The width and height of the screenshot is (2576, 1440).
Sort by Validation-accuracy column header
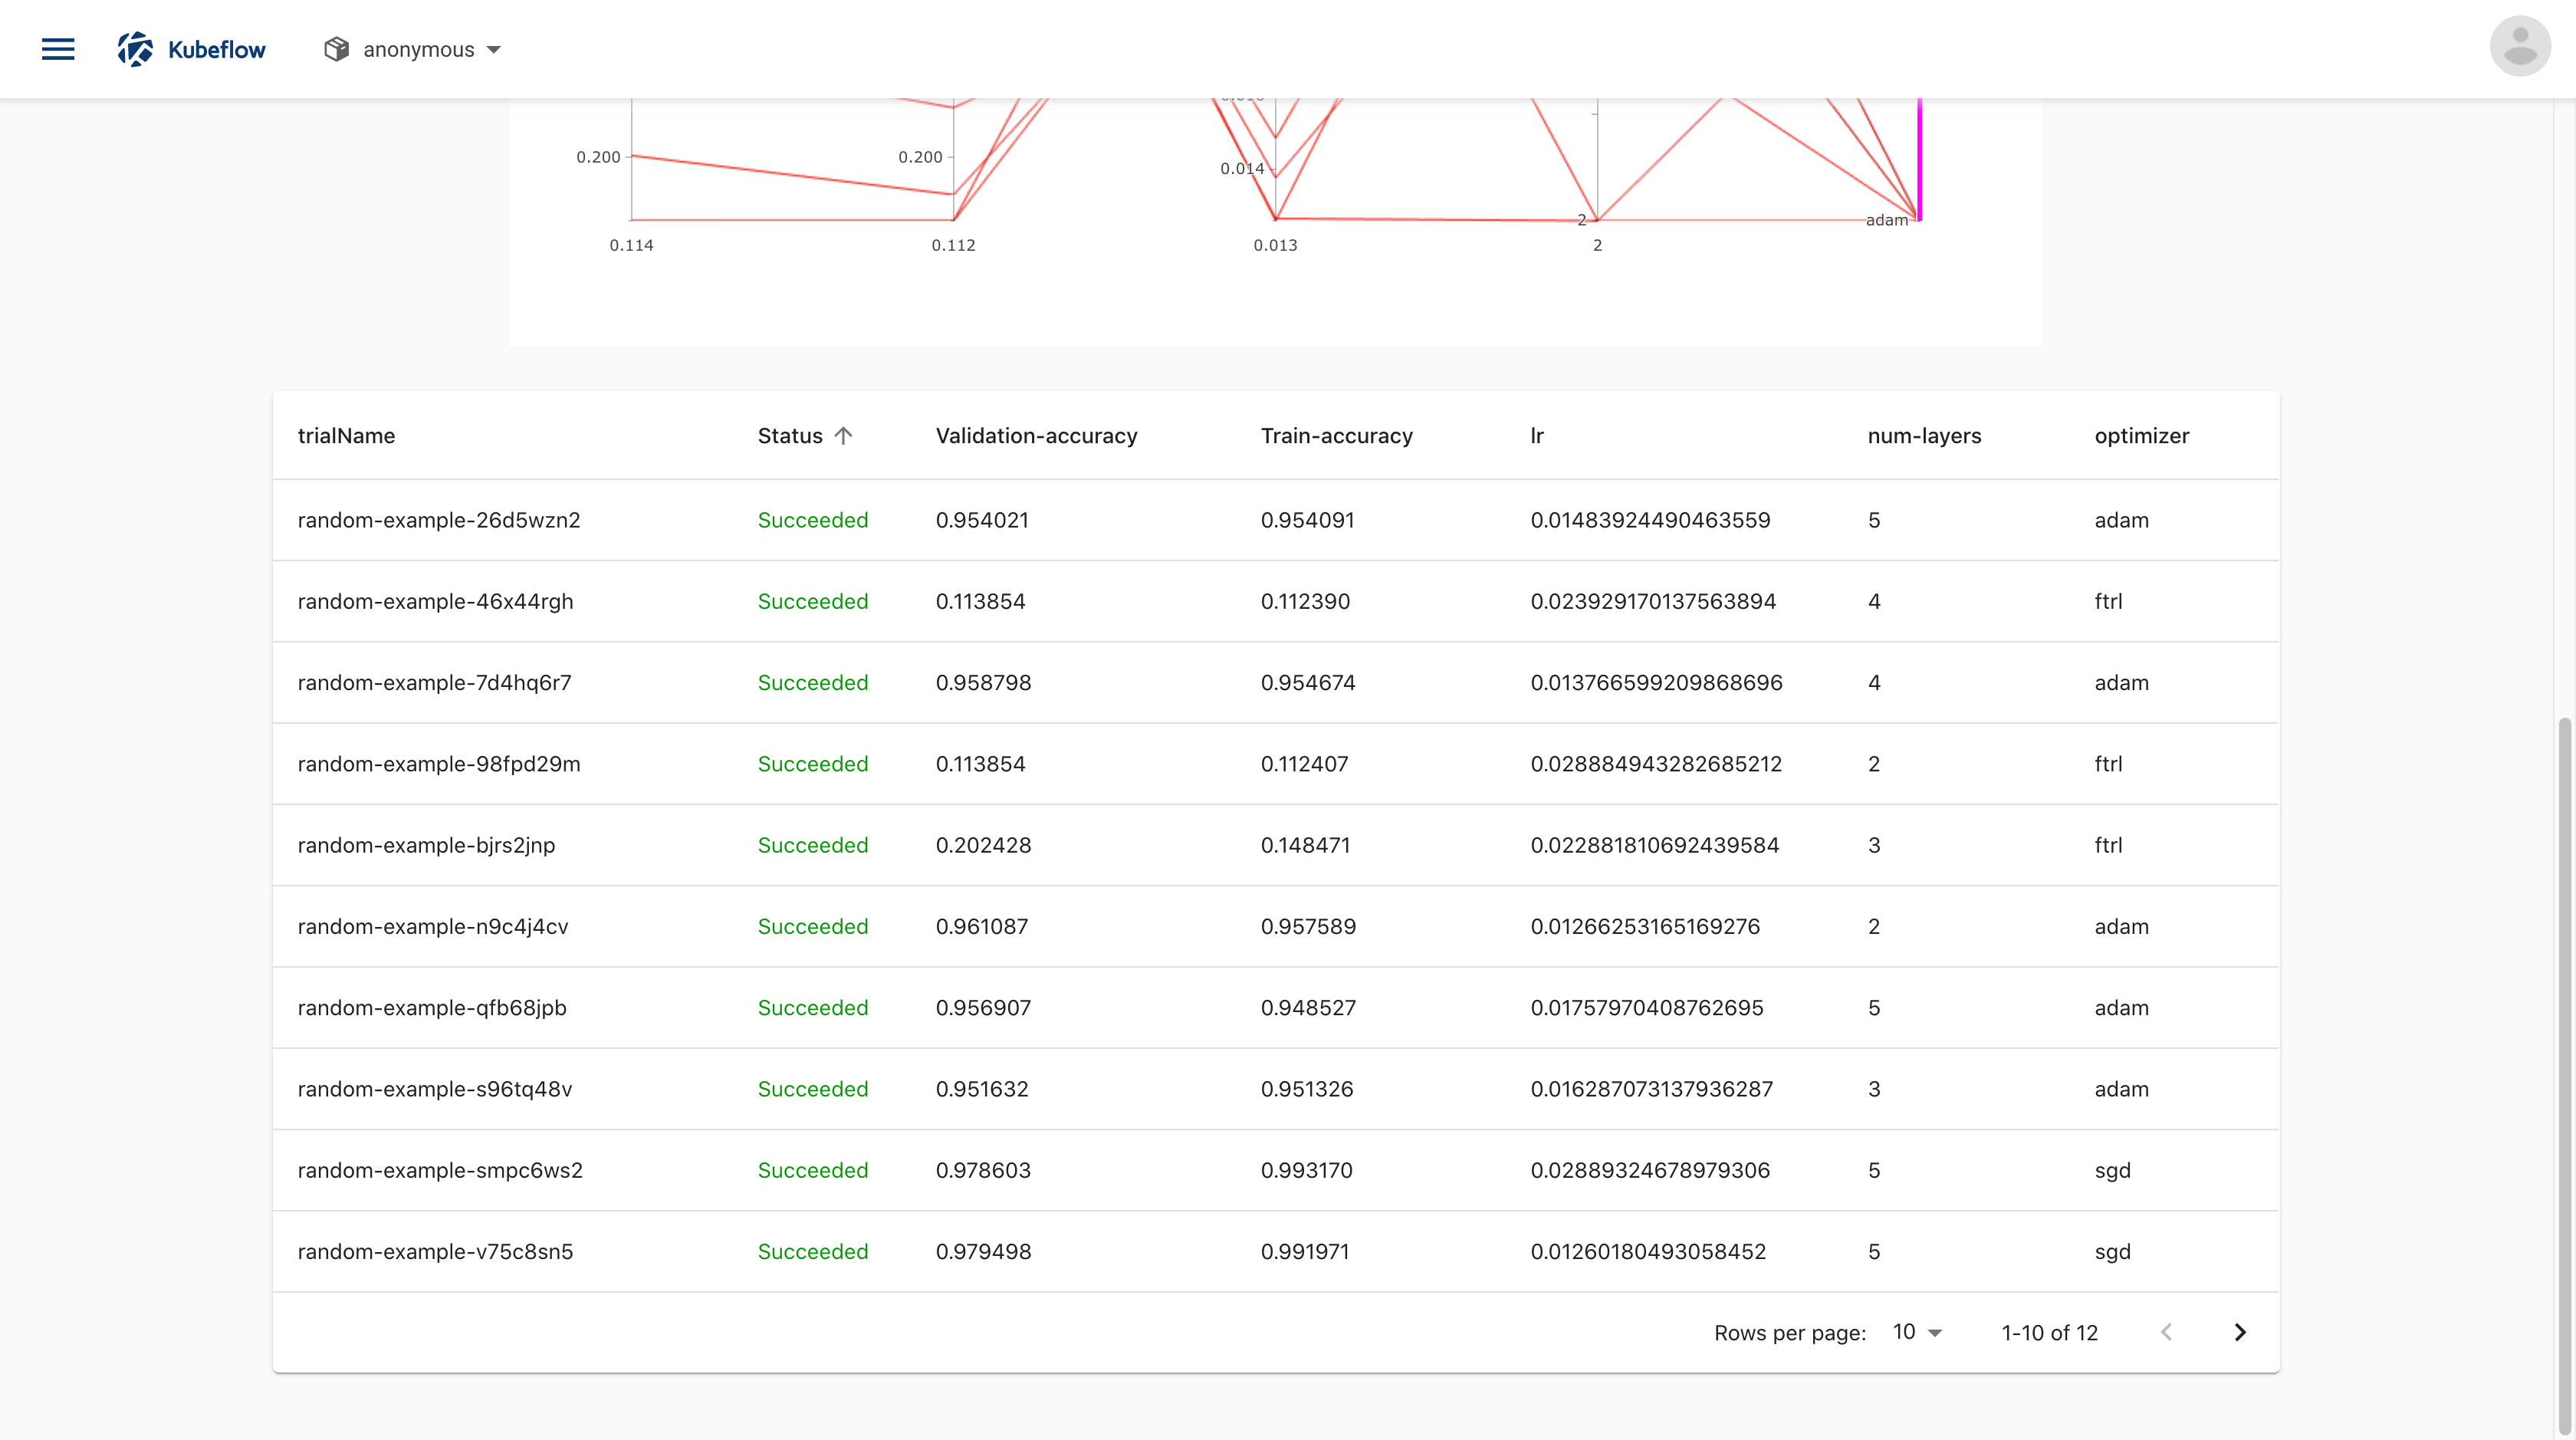click(1036, 436)
